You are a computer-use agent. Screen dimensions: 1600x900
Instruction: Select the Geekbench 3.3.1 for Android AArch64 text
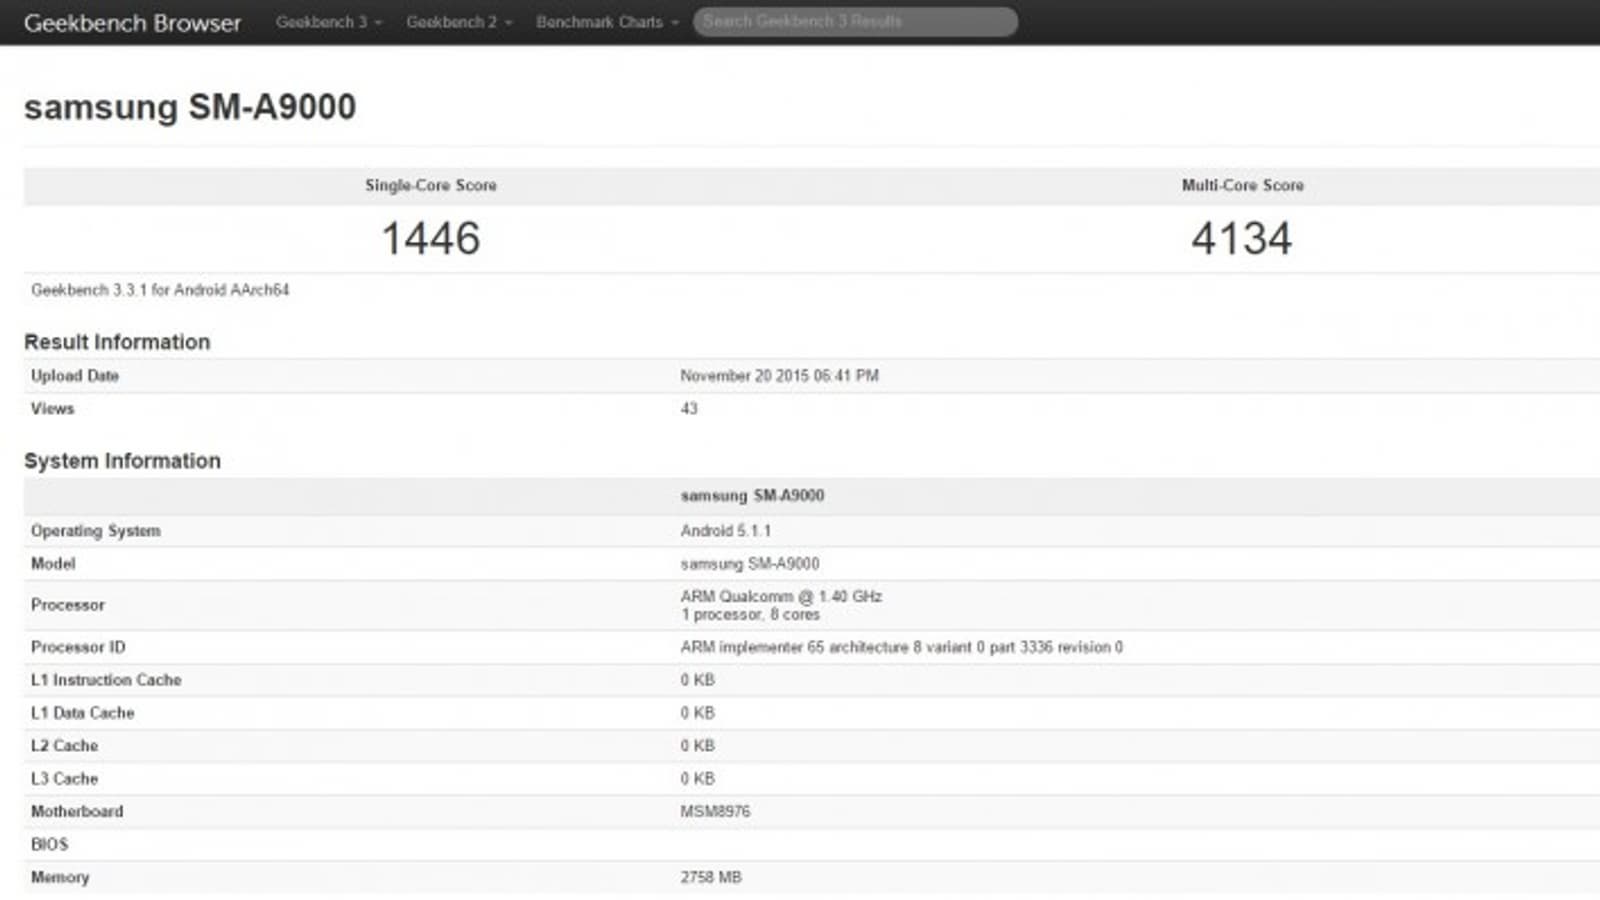pyautogui.click(x=160, y=290)
